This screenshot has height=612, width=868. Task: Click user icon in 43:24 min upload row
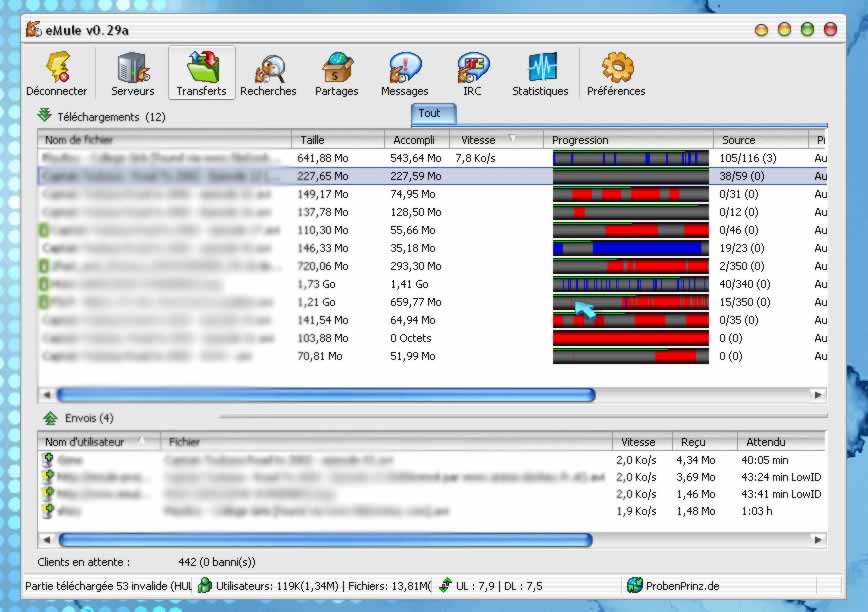coord(48,476)
